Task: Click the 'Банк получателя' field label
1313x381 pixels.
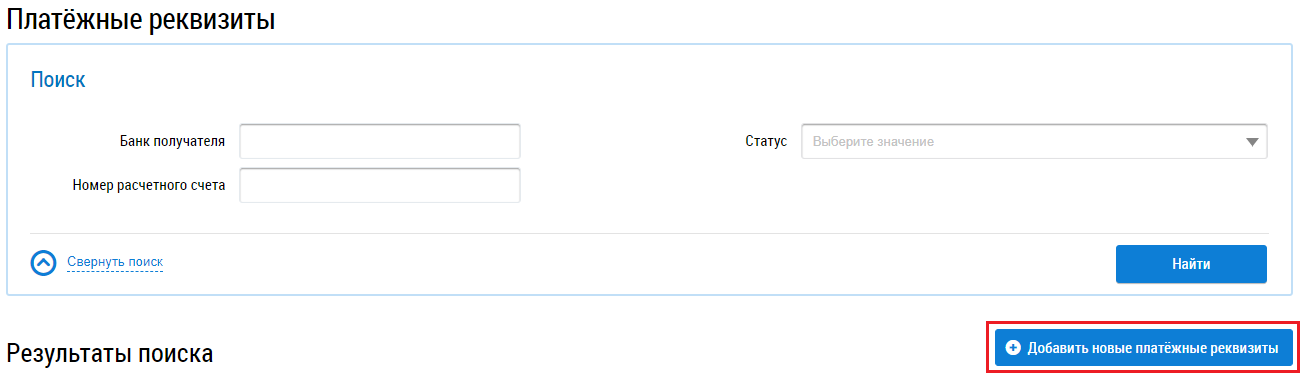Action: [x=172, y=142]
